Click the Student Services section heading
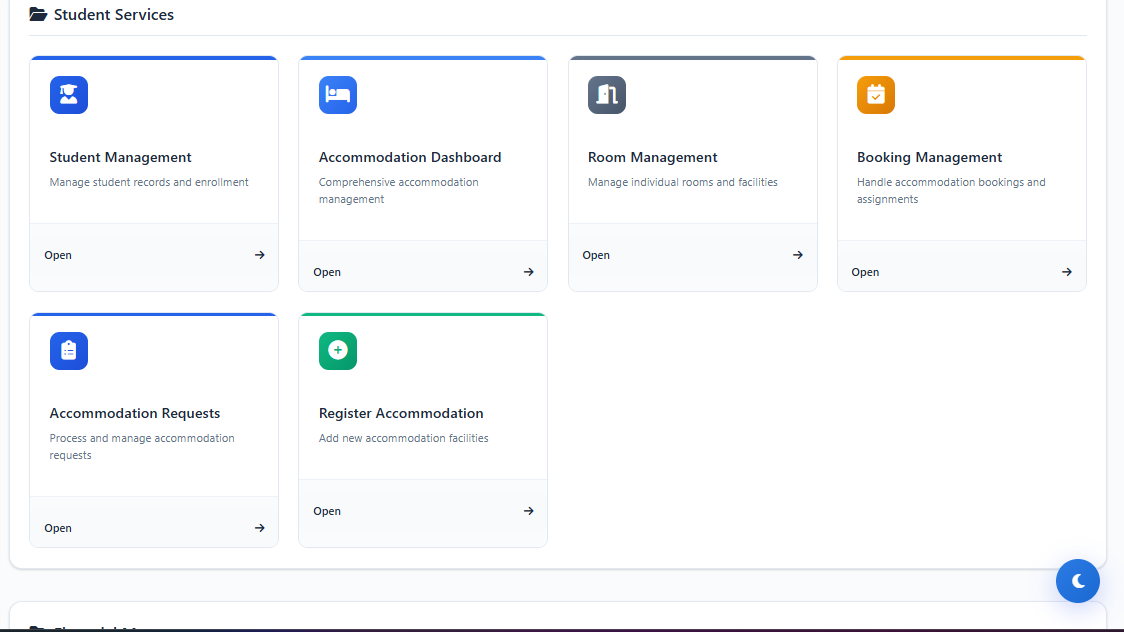1124x632 pixels. click(x=113, y=15)
